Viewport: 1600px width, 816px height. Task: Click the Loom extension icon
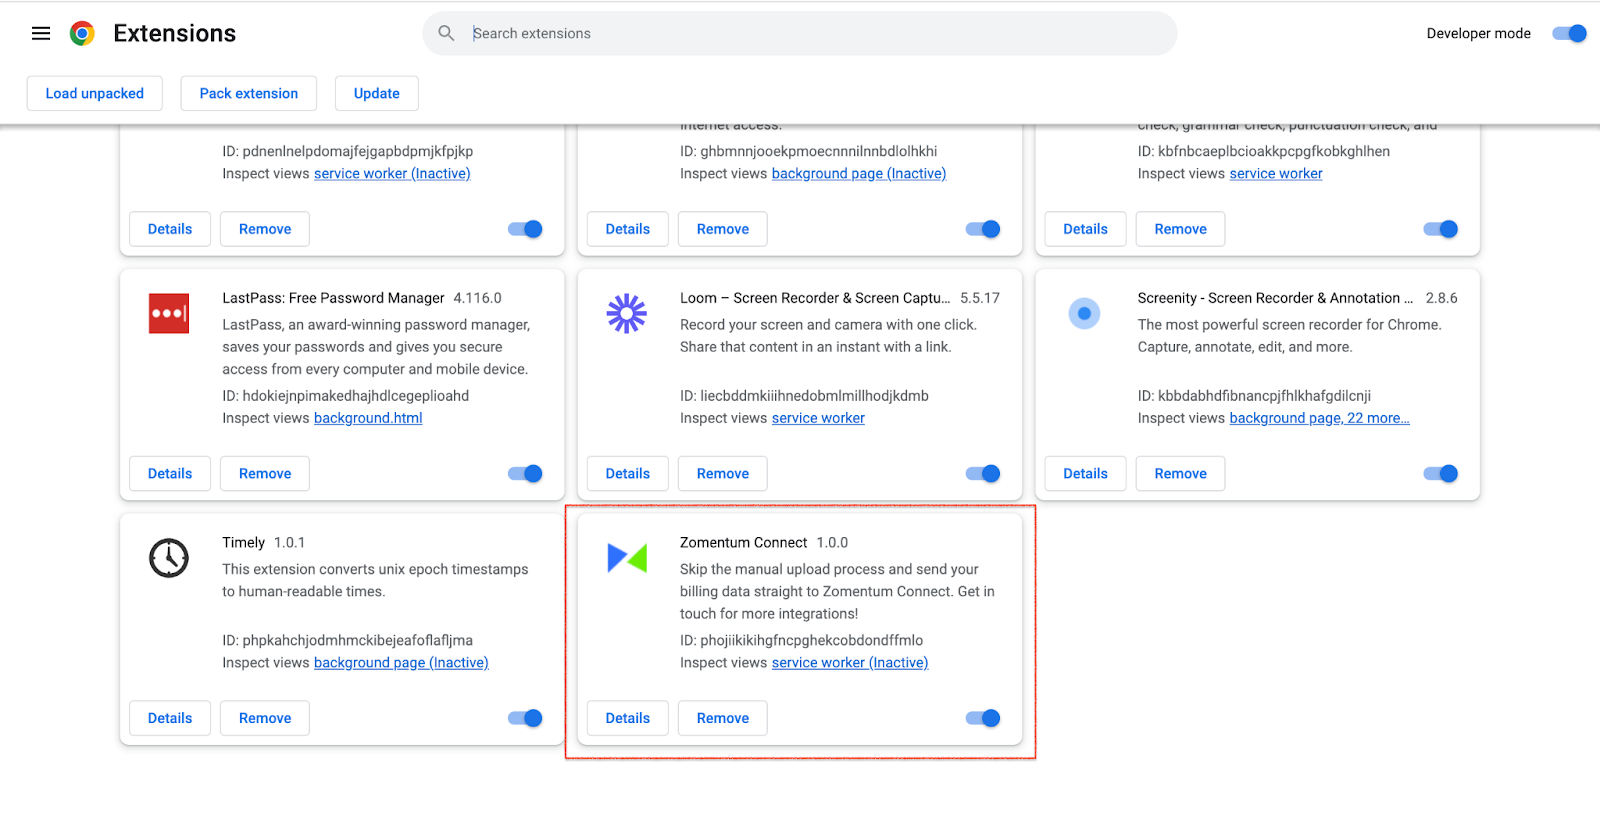(x=627, y=313)
